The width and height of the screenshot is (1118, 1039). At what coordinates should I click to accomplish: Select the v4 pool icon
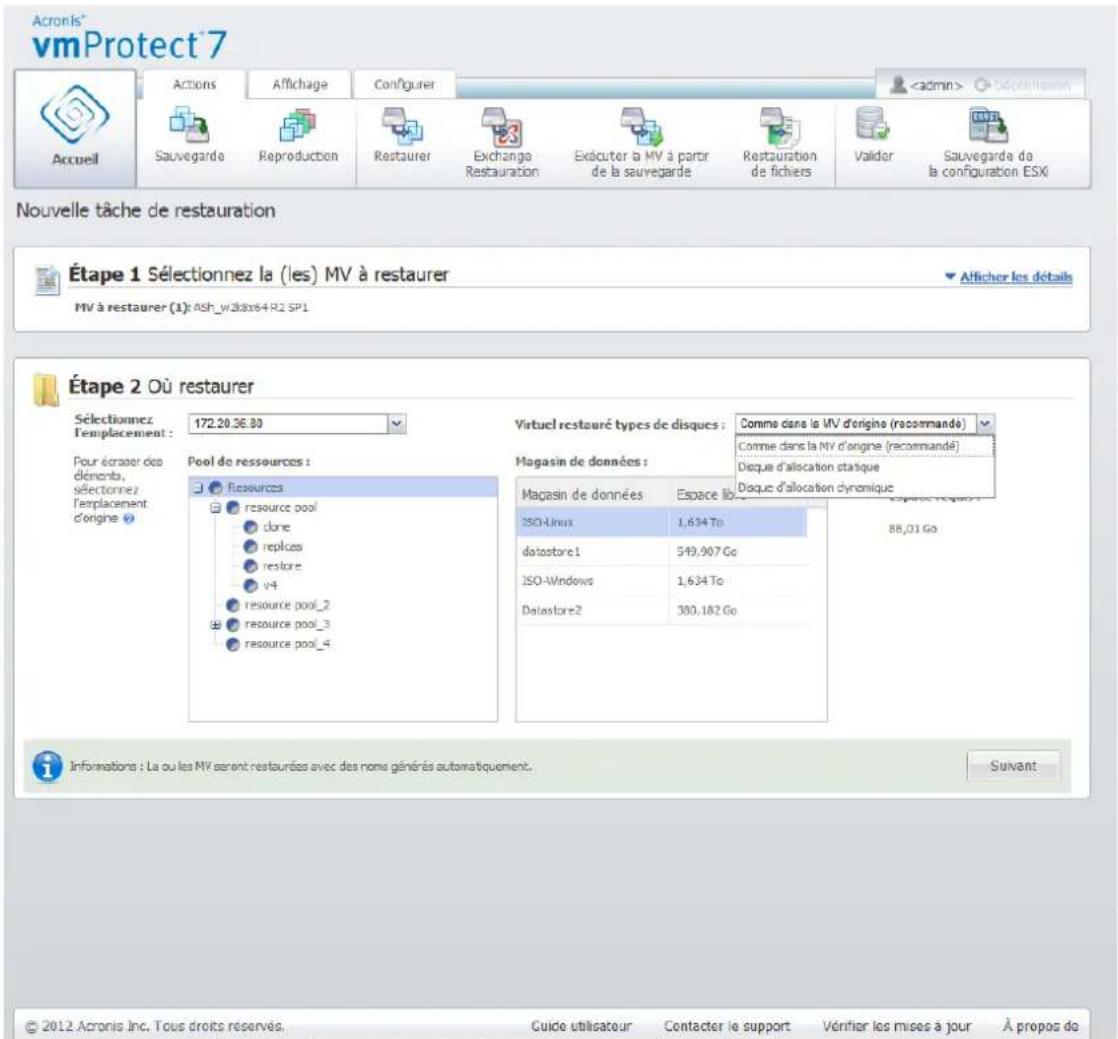[250, 585]
